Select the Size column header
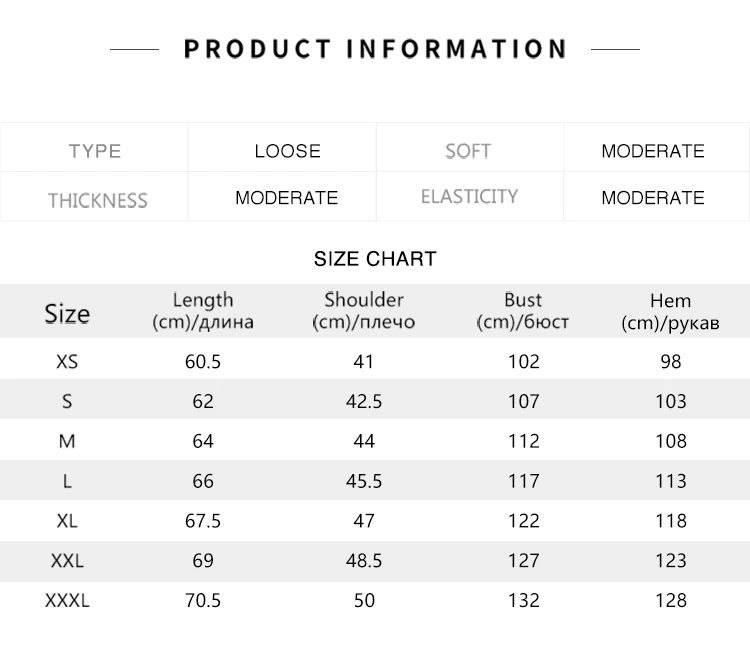The image size is (750, 646). pos(67,314)
